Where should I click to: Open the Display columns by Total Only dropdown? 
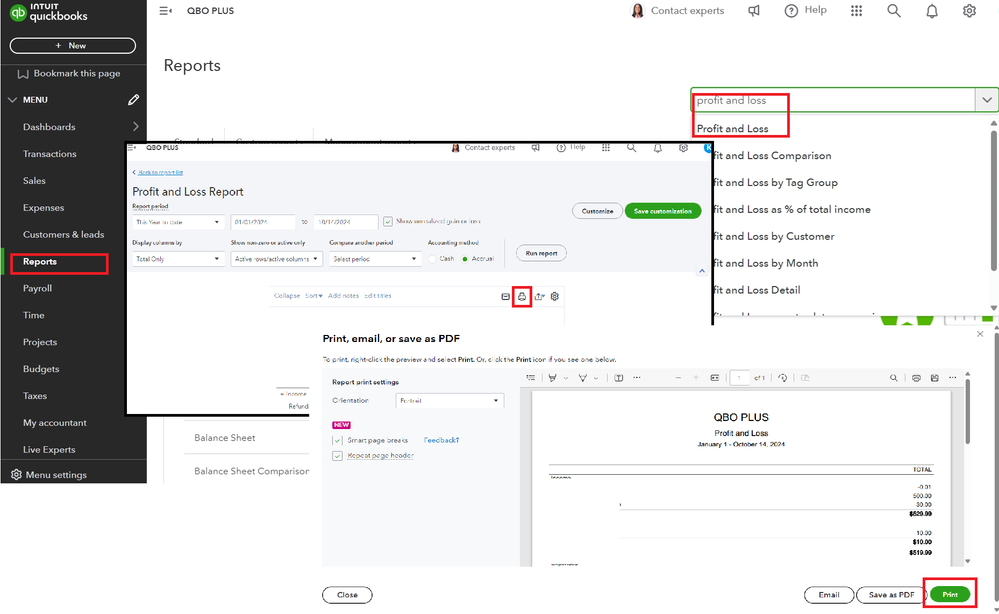[x=178, y=259]
